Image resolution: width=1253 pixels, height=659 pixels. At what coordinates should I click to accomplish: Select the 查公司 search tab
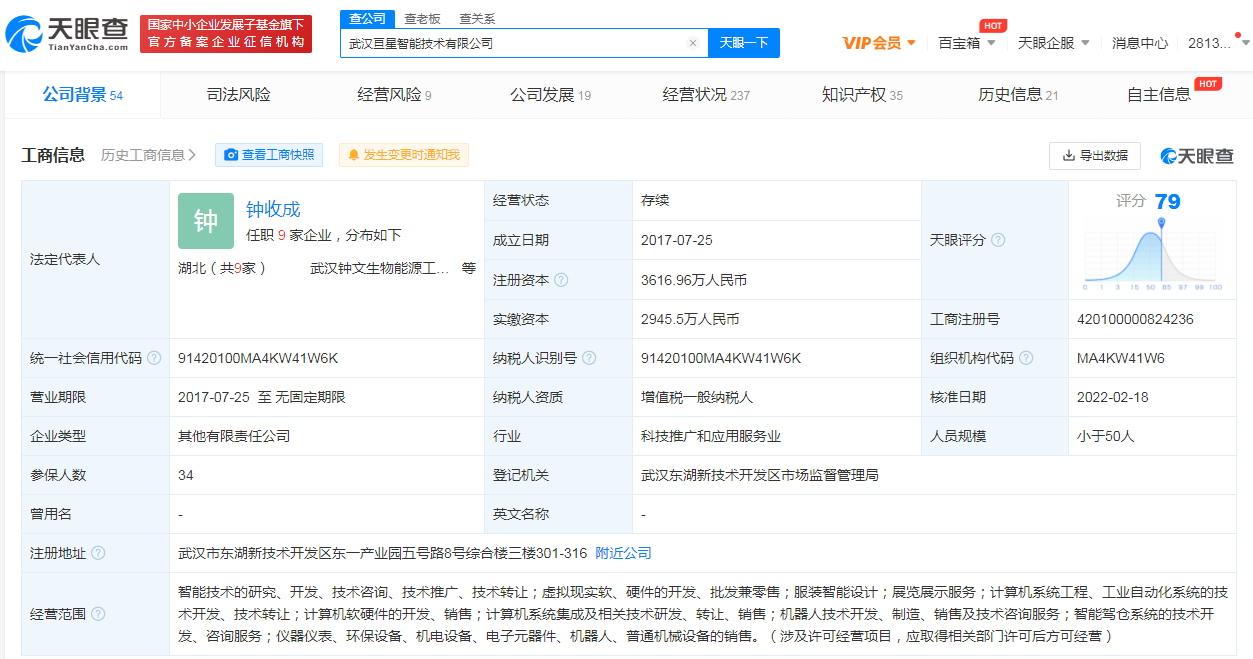tap(367, 19)
